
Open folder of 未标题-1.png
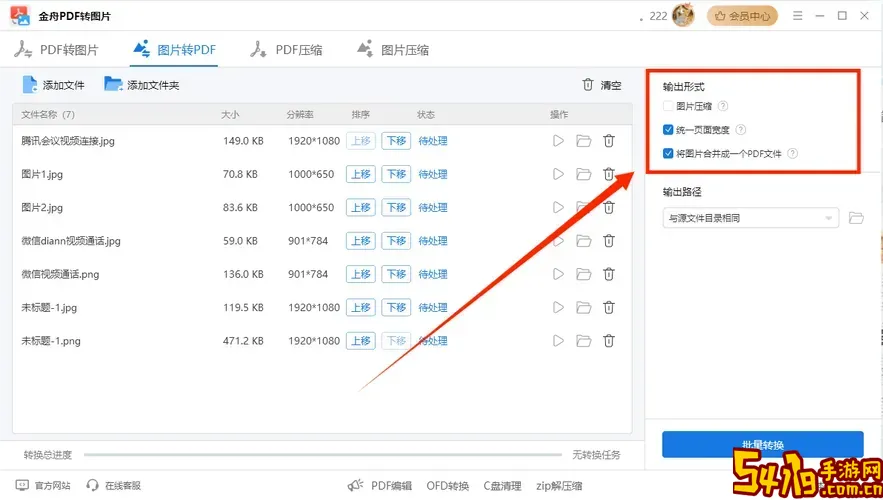click(583, 341)
